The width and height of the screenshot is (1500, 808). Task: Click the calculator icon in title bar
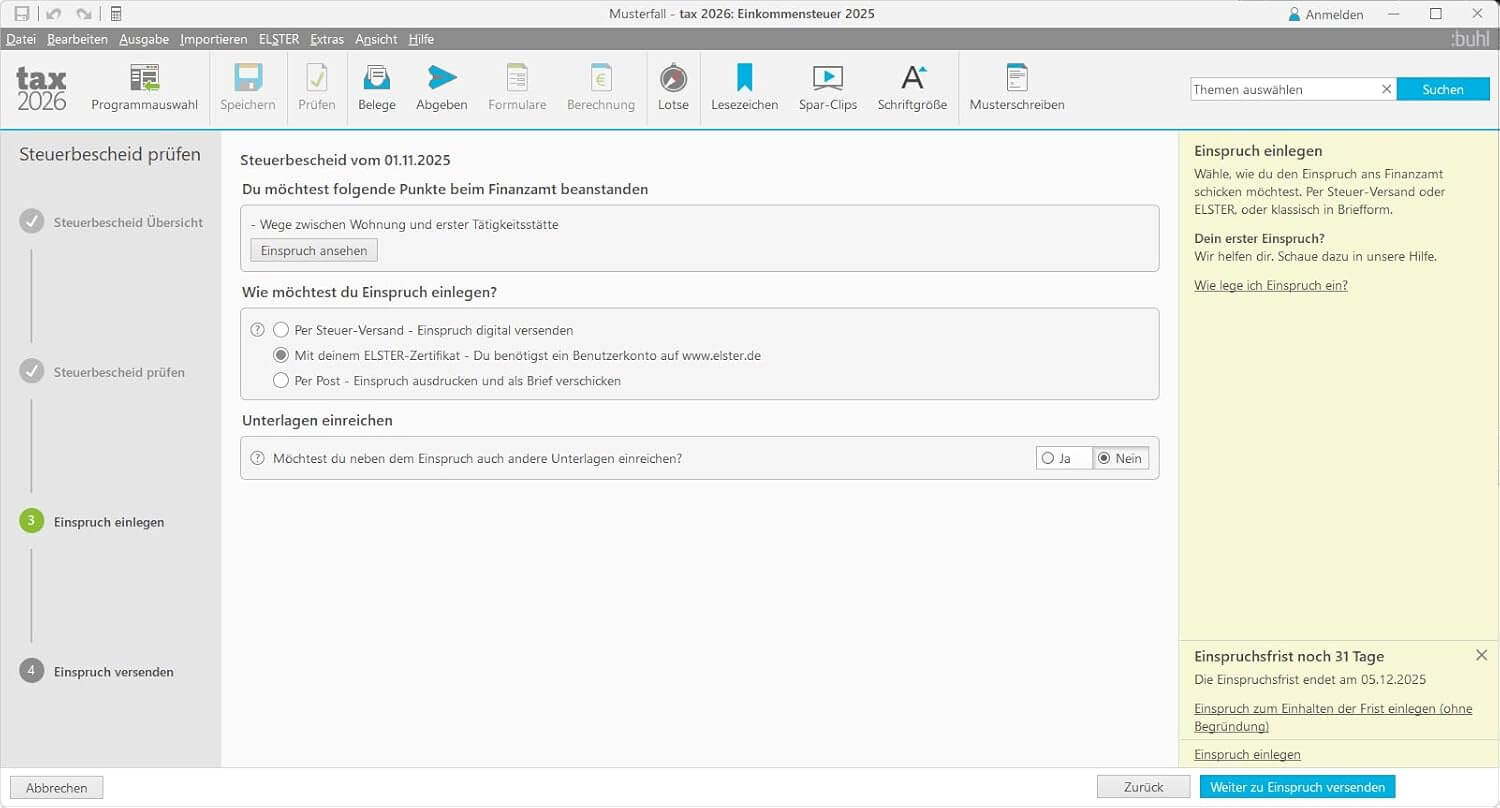[117, 14]
